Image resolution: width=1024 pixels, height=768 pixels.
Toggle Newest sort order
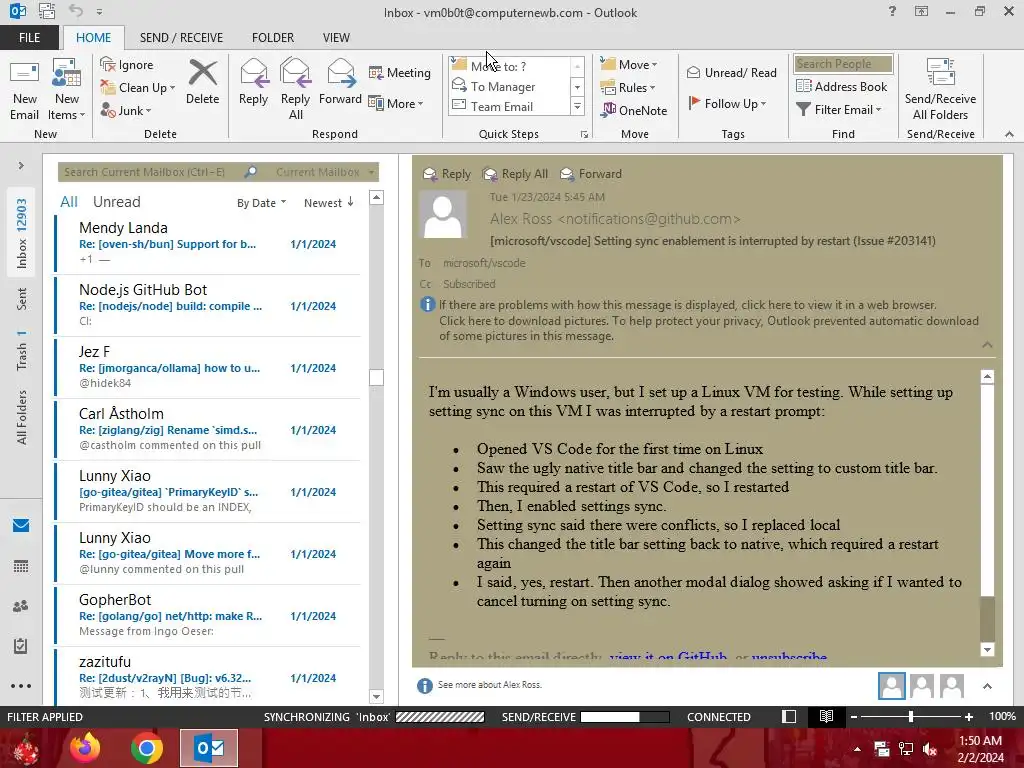click(x=328, y=203)
